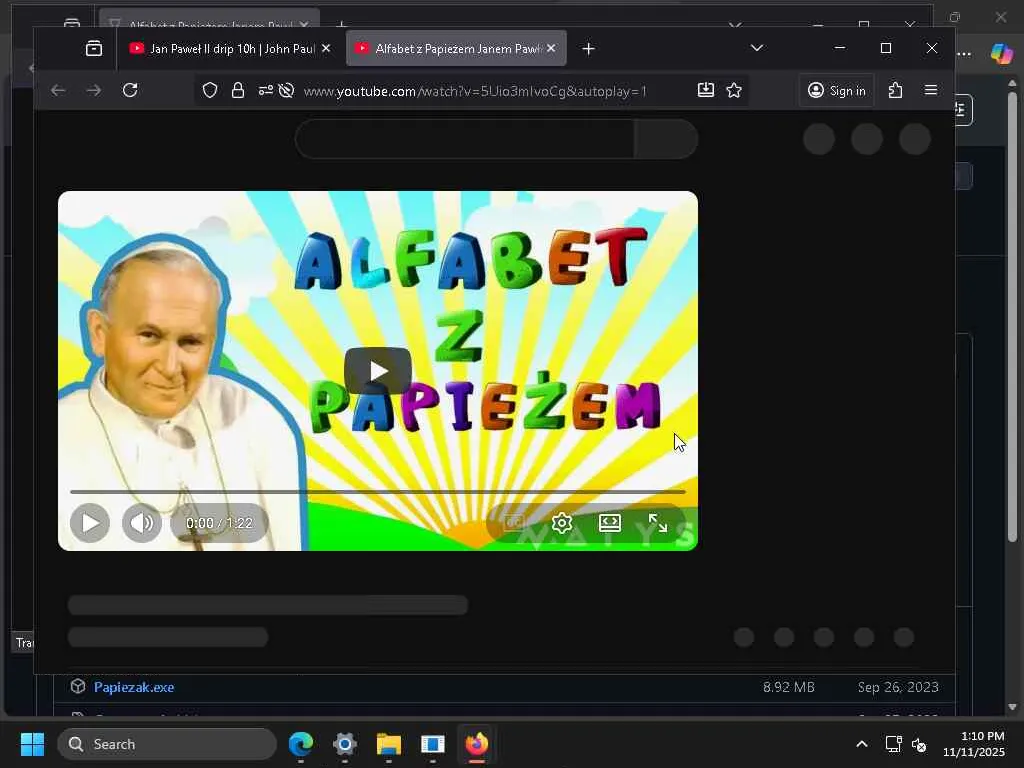Play the video using bottom-left play control
This screenshot has height=768, width=1024.
coord(90,523)
